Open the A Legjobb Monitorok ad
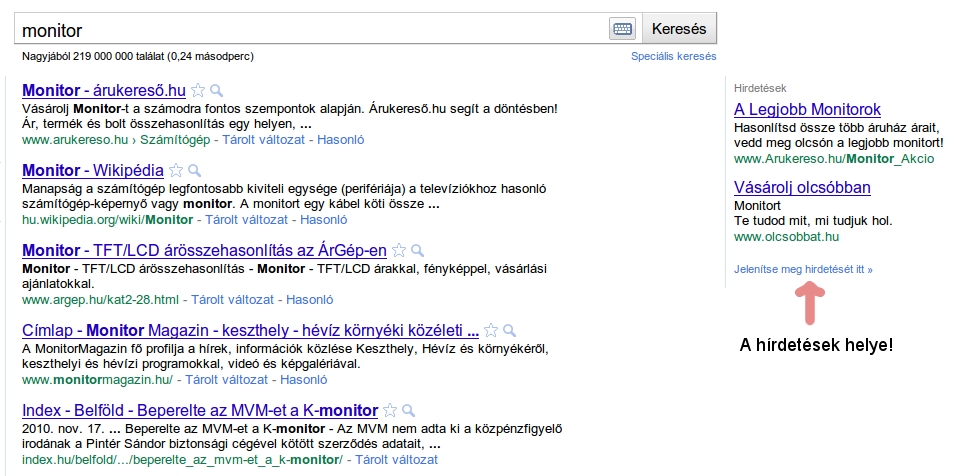Screen dimensions: 958x476 tap(807, 109)
